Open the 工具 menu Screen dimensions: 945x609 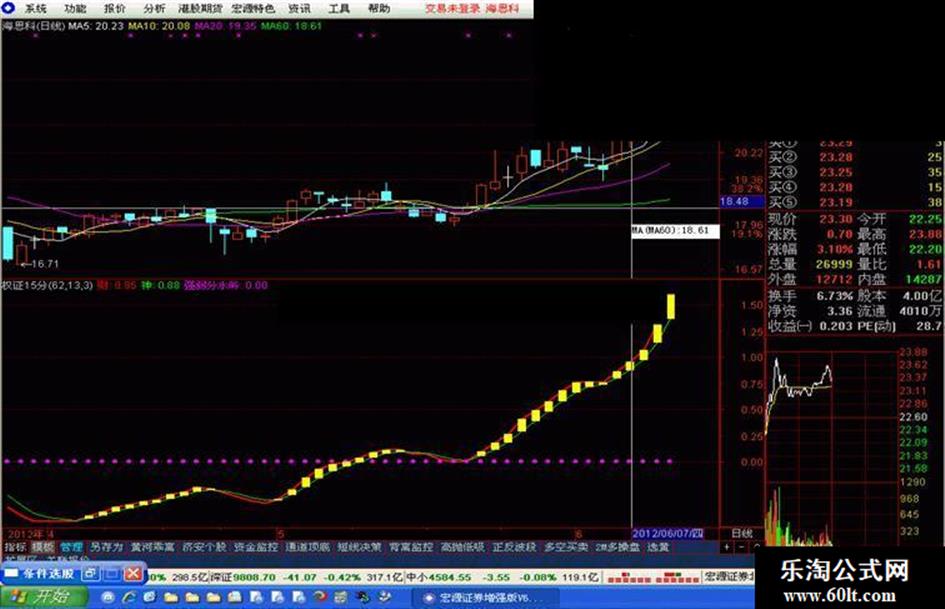click(x=339, y=8)
